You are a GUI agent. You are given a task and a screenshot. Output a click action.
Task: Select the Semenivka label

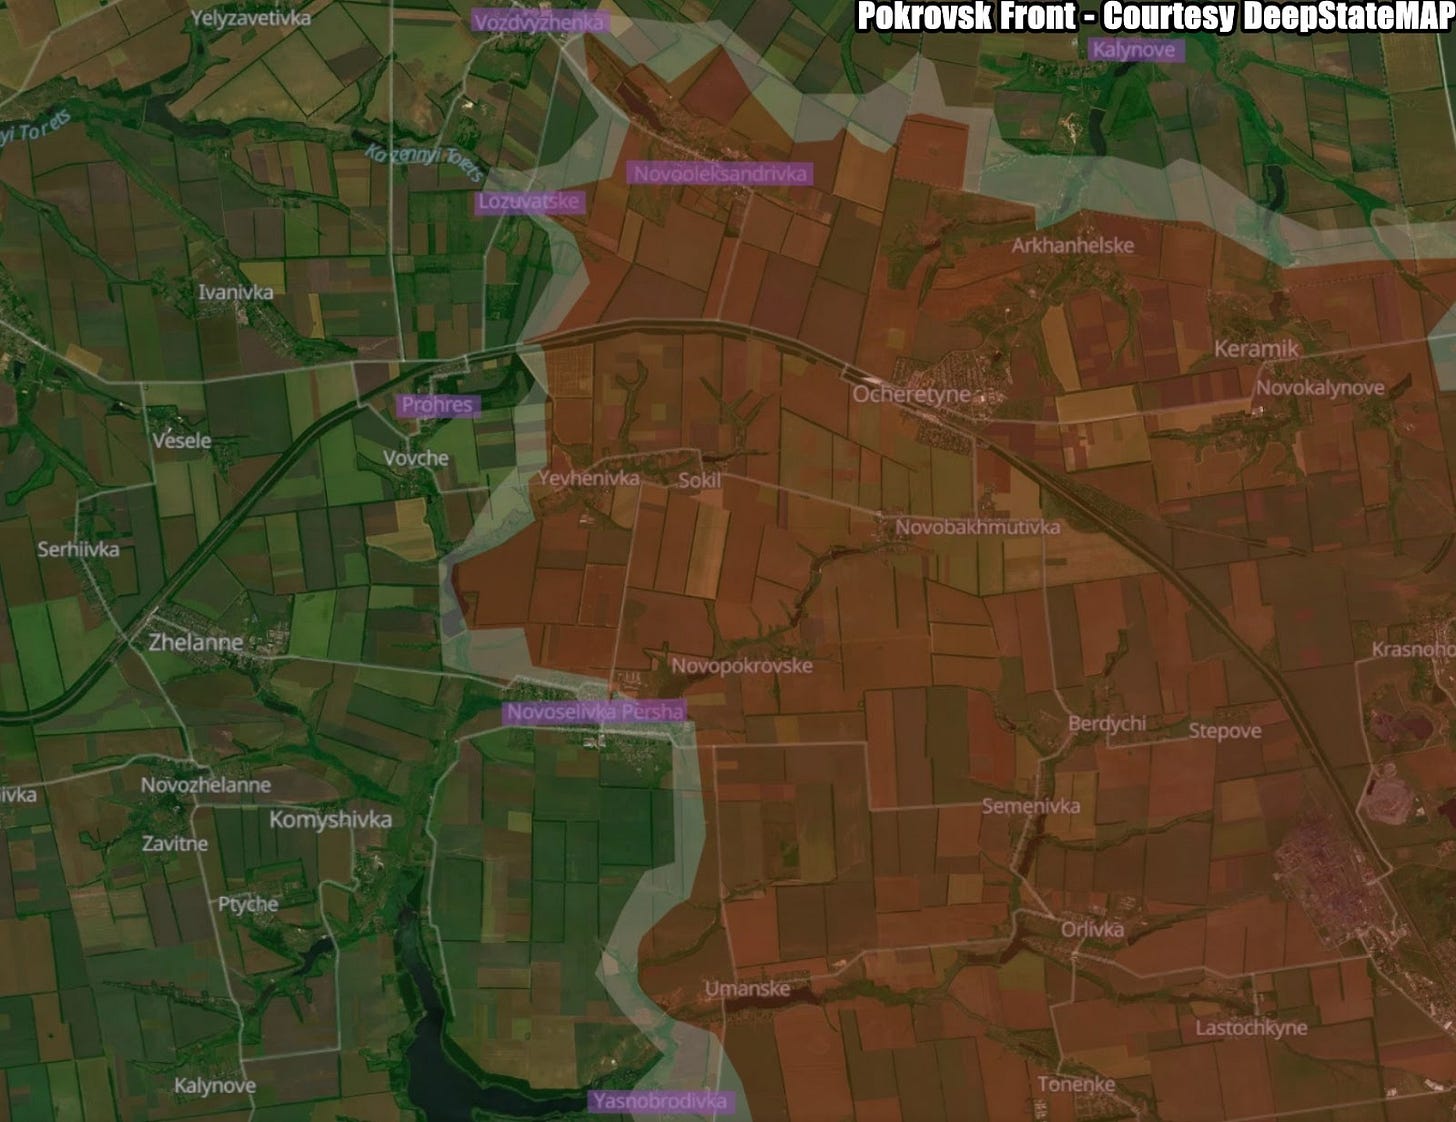coord(1031,806)
